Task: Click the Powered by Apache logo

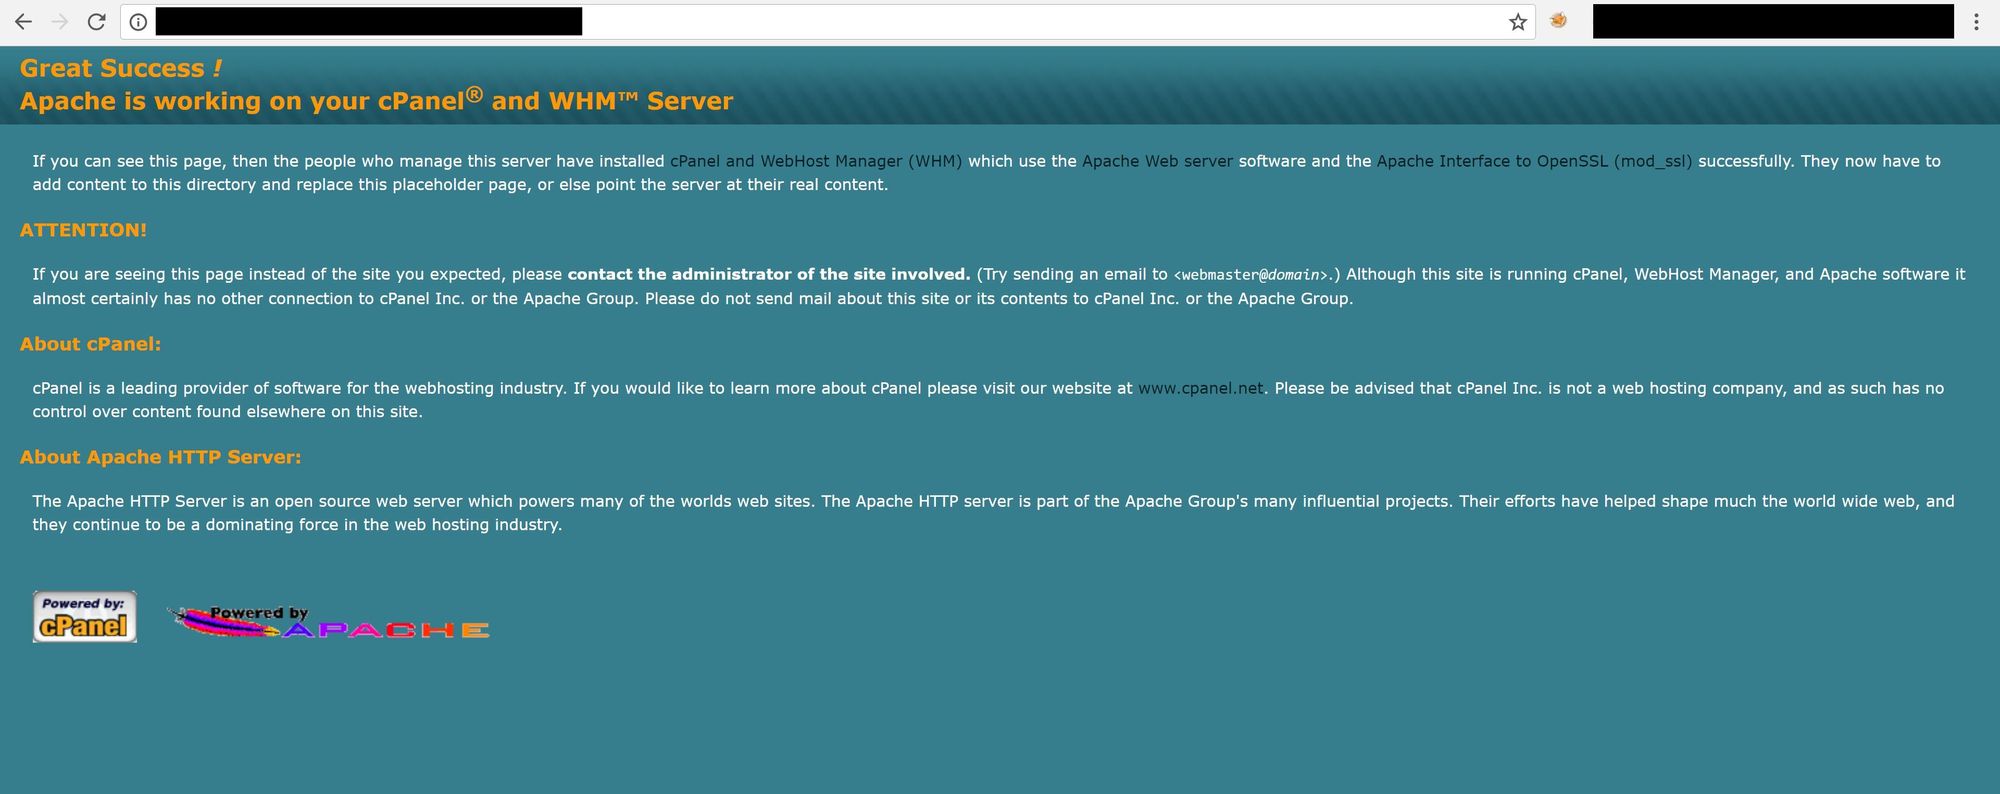Action: (328, 622)
